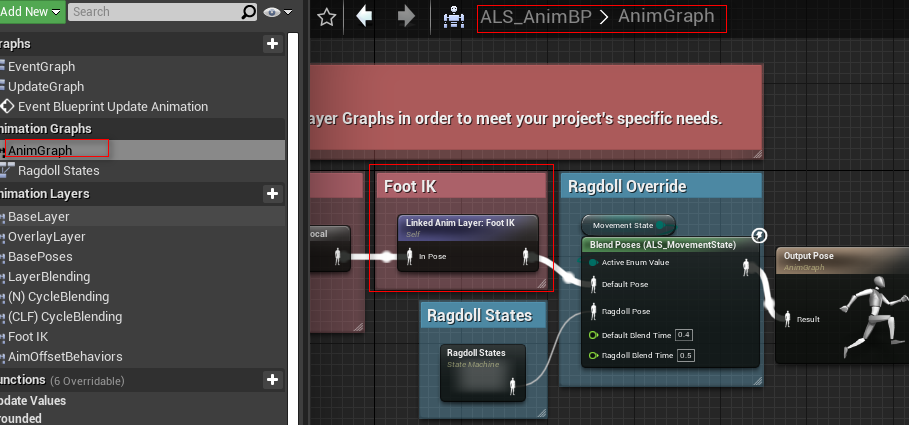Viewport: 909px width, 425px height.
Task: Select AnimGraph in the breadcrumb
Action: 666,17
